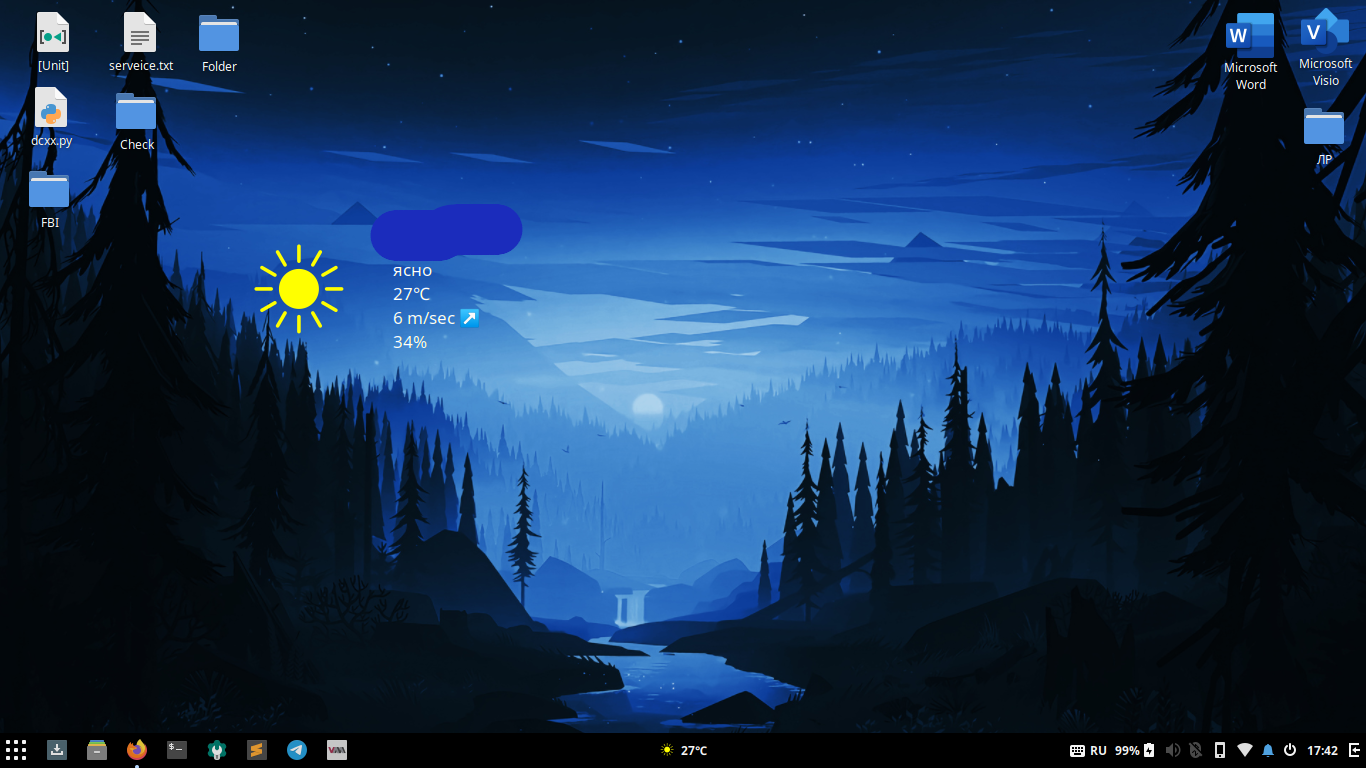The width and height of the screenshot is (1366, 768).
Task: Open the volume speaker tray icon
Action: (1173, 750)
